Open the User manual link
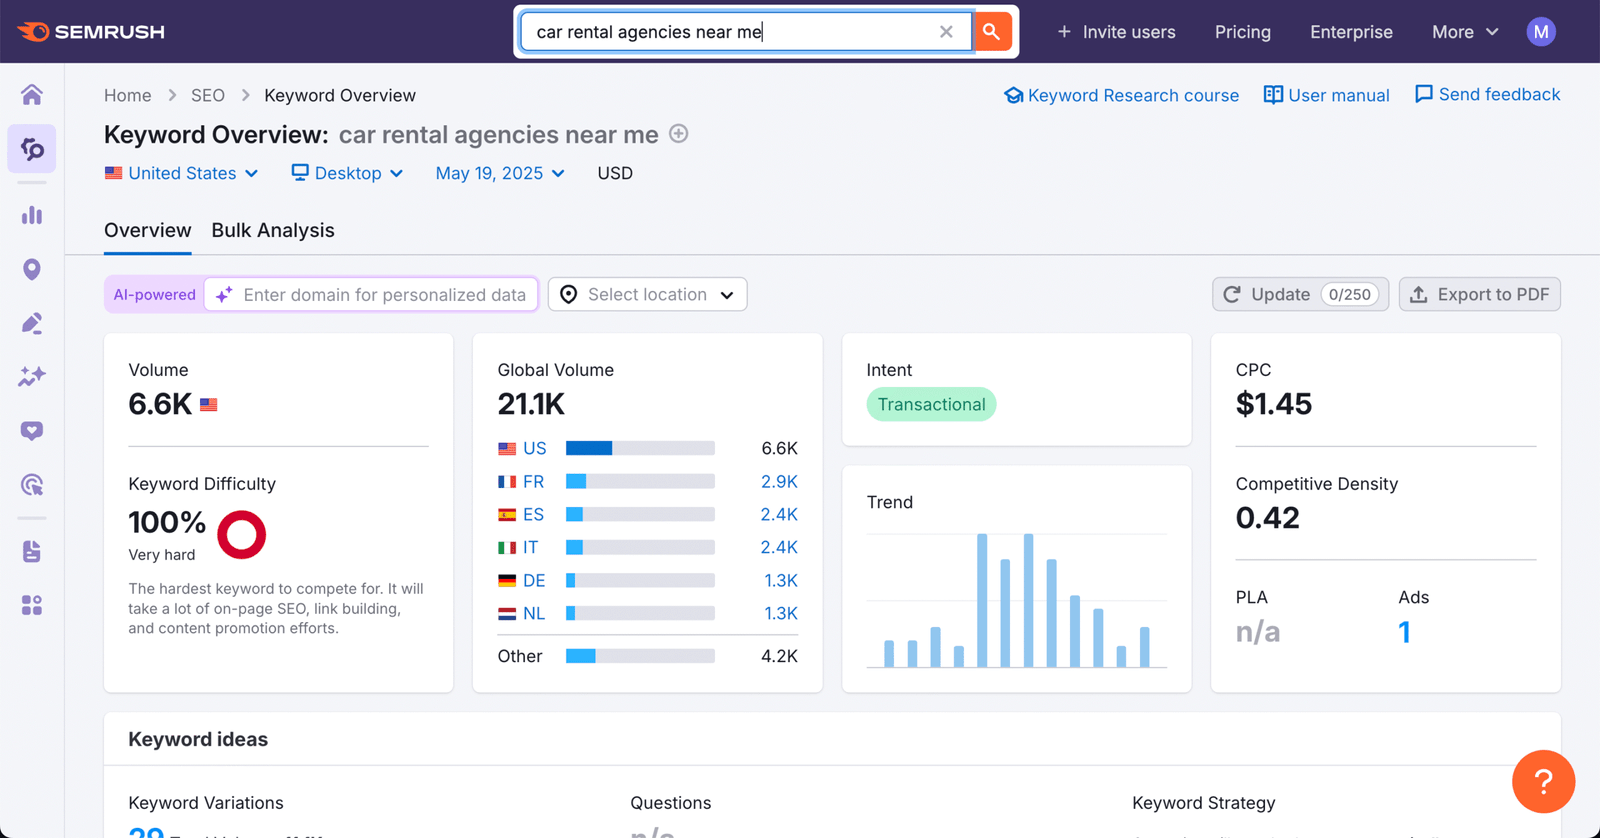Viewport: 1600px width, 838px height. (1326, 95)
